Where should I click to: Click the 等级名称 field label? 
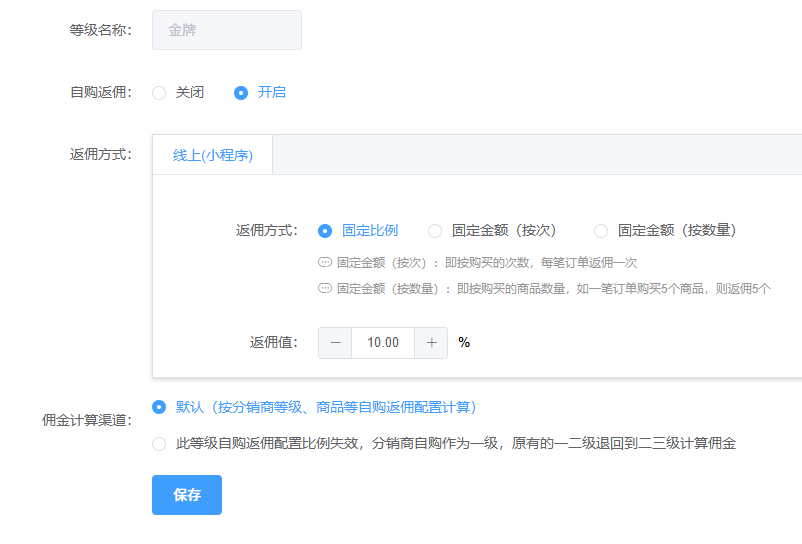pos(100,30)
